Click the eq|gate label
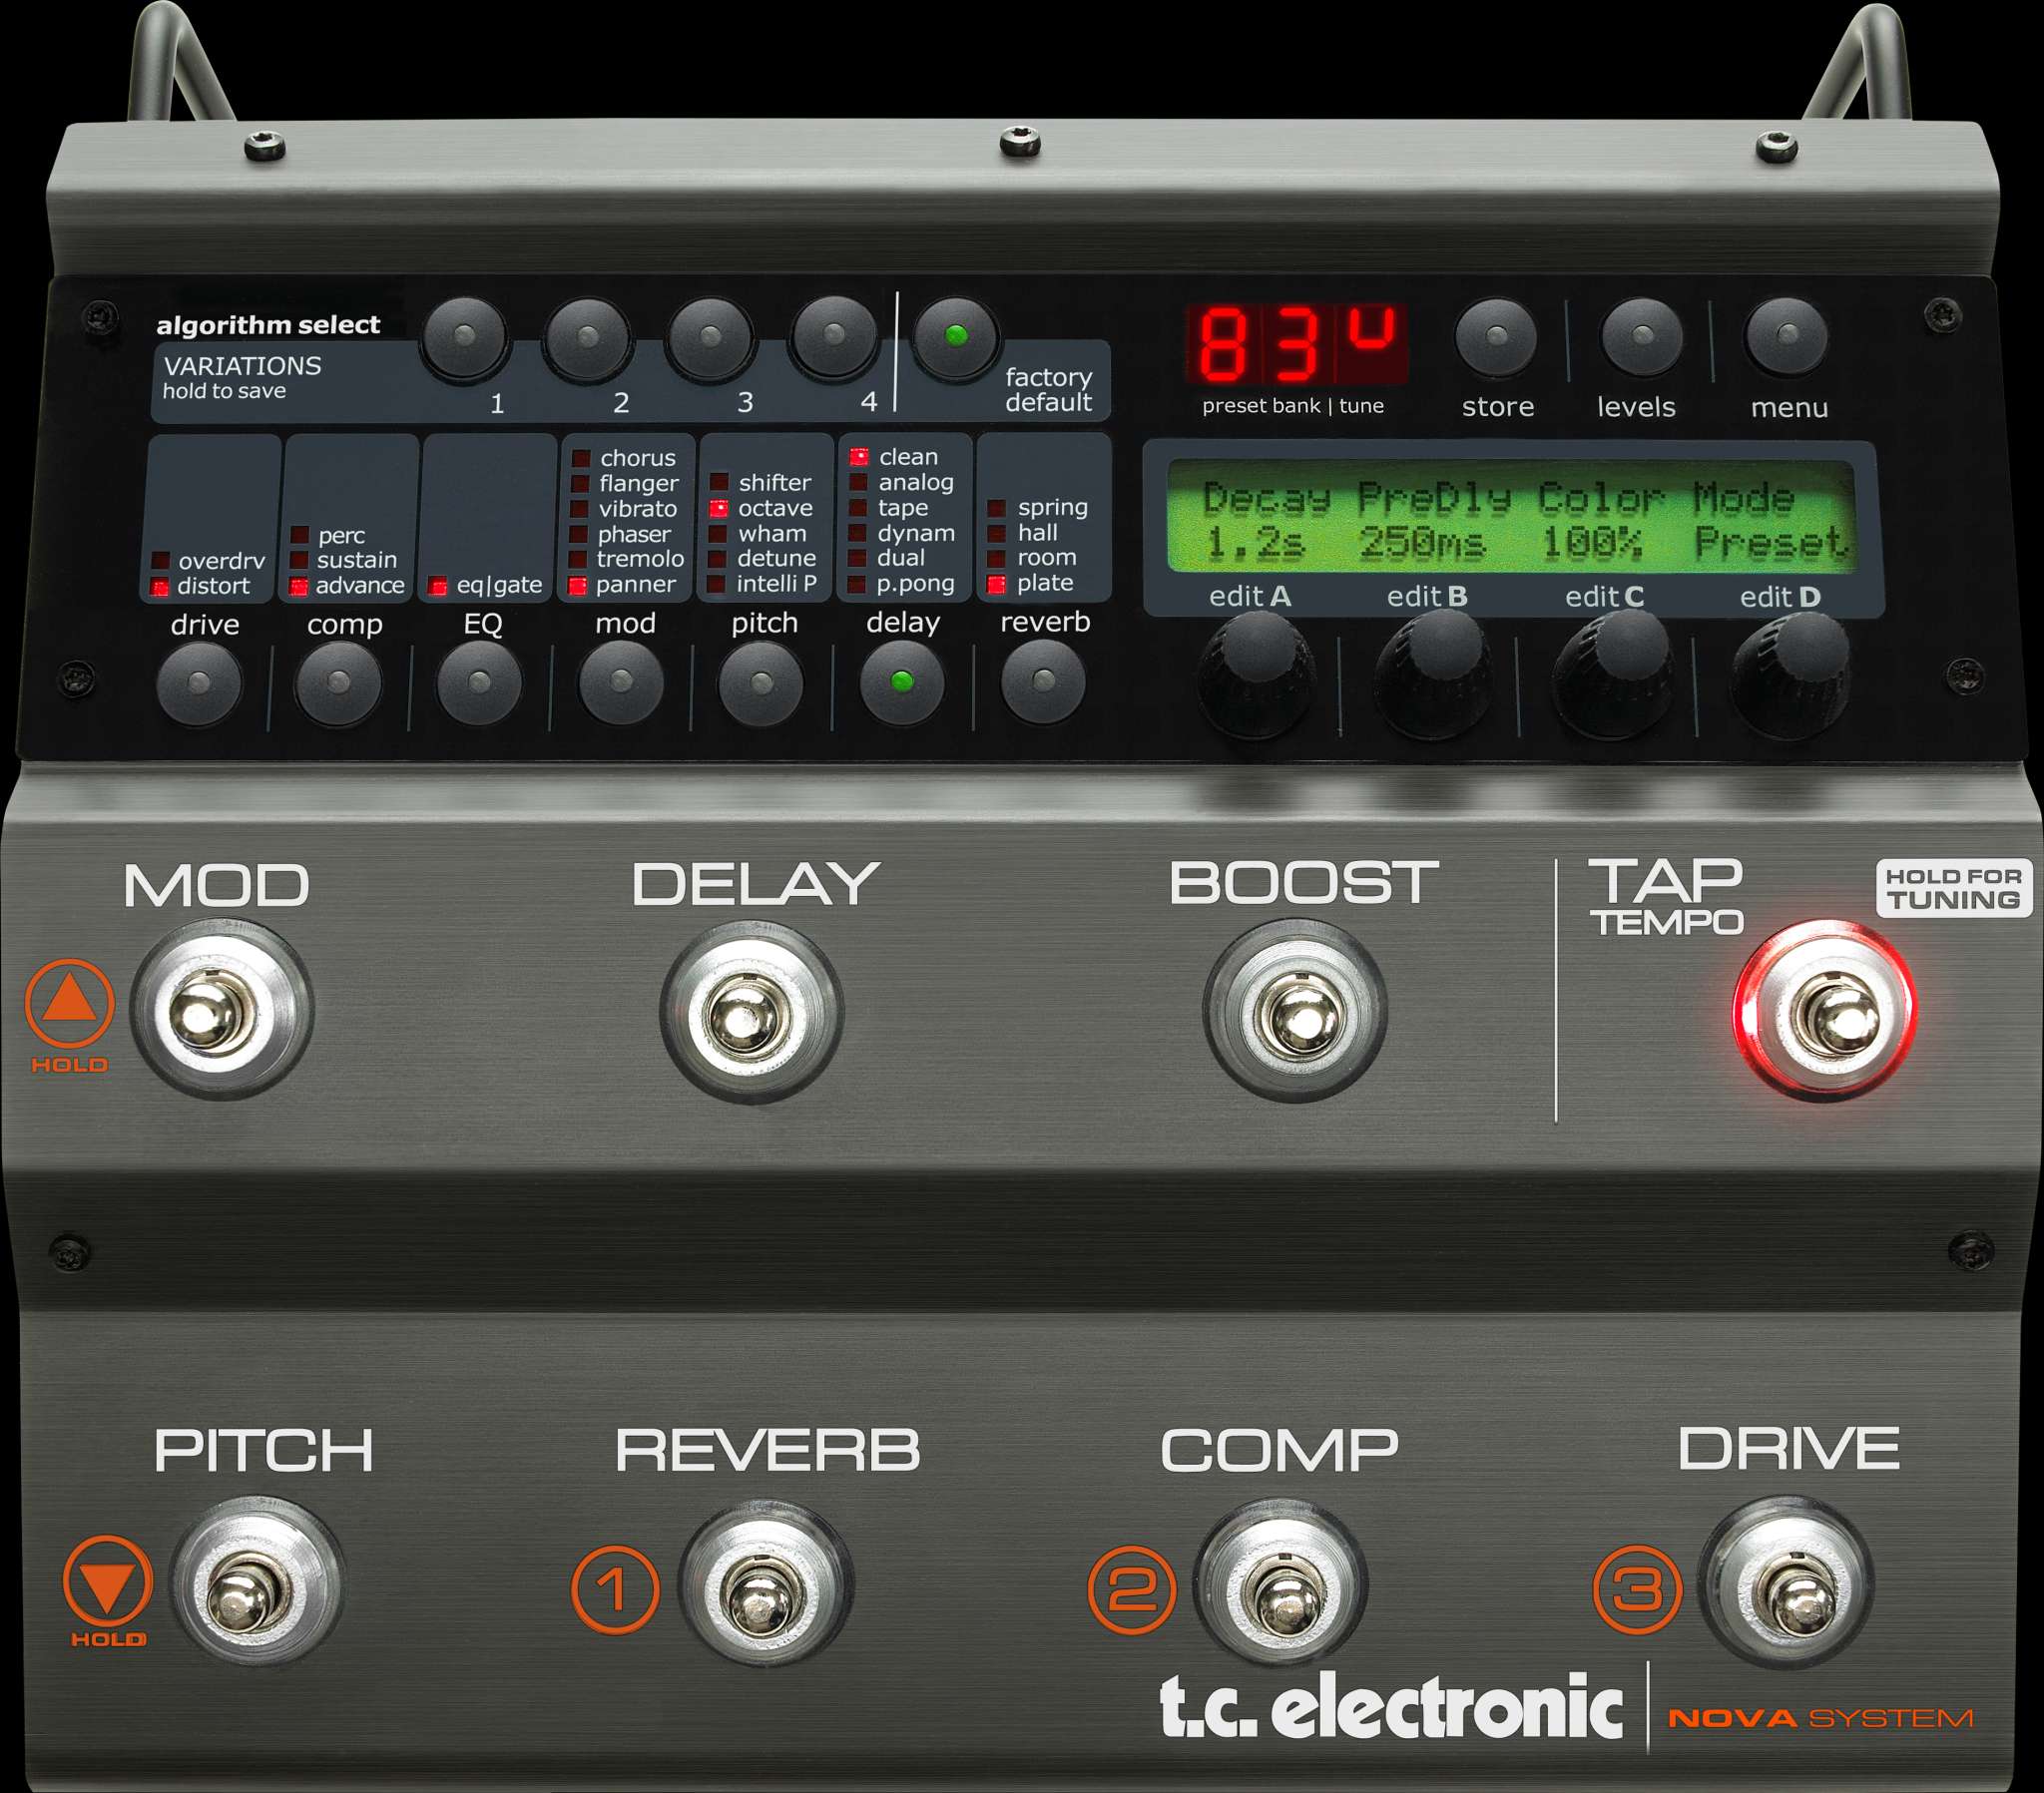 point(499,585)
